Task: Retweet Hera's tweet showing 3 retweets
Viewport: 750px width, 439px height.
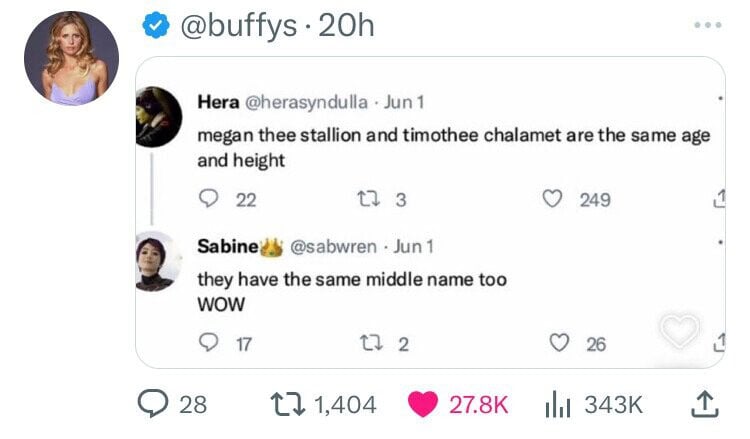Action: [369, 199]
